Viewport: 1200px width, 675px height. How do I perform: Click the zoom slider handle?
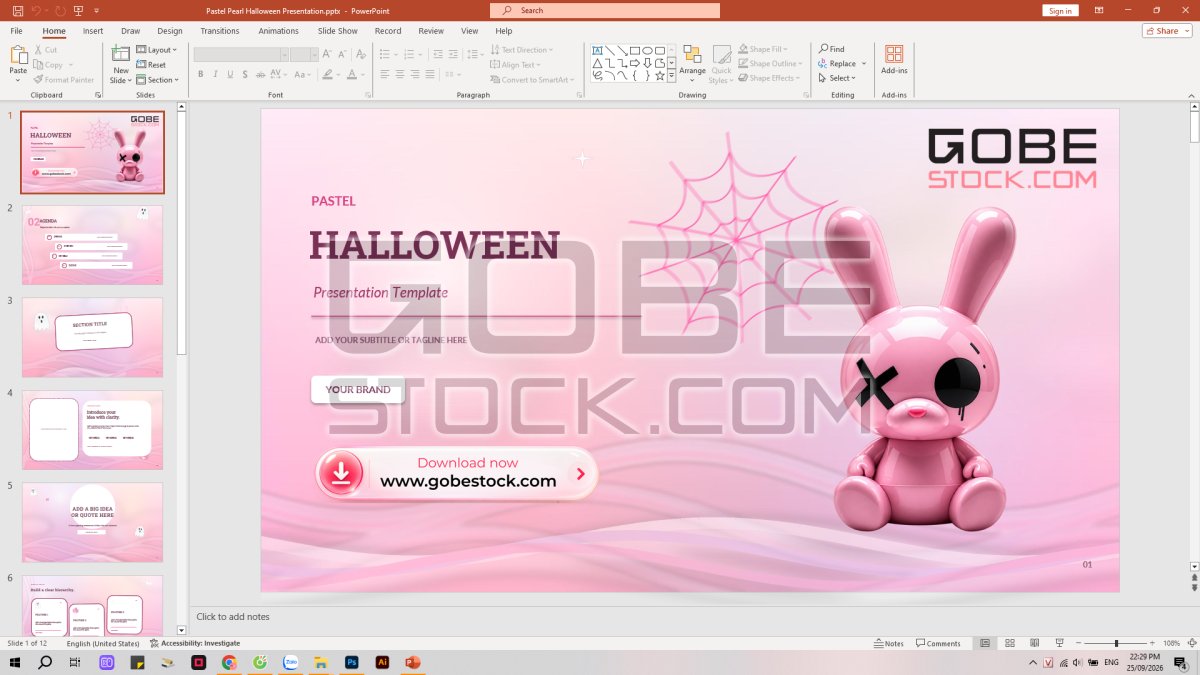pos(1117,643)
